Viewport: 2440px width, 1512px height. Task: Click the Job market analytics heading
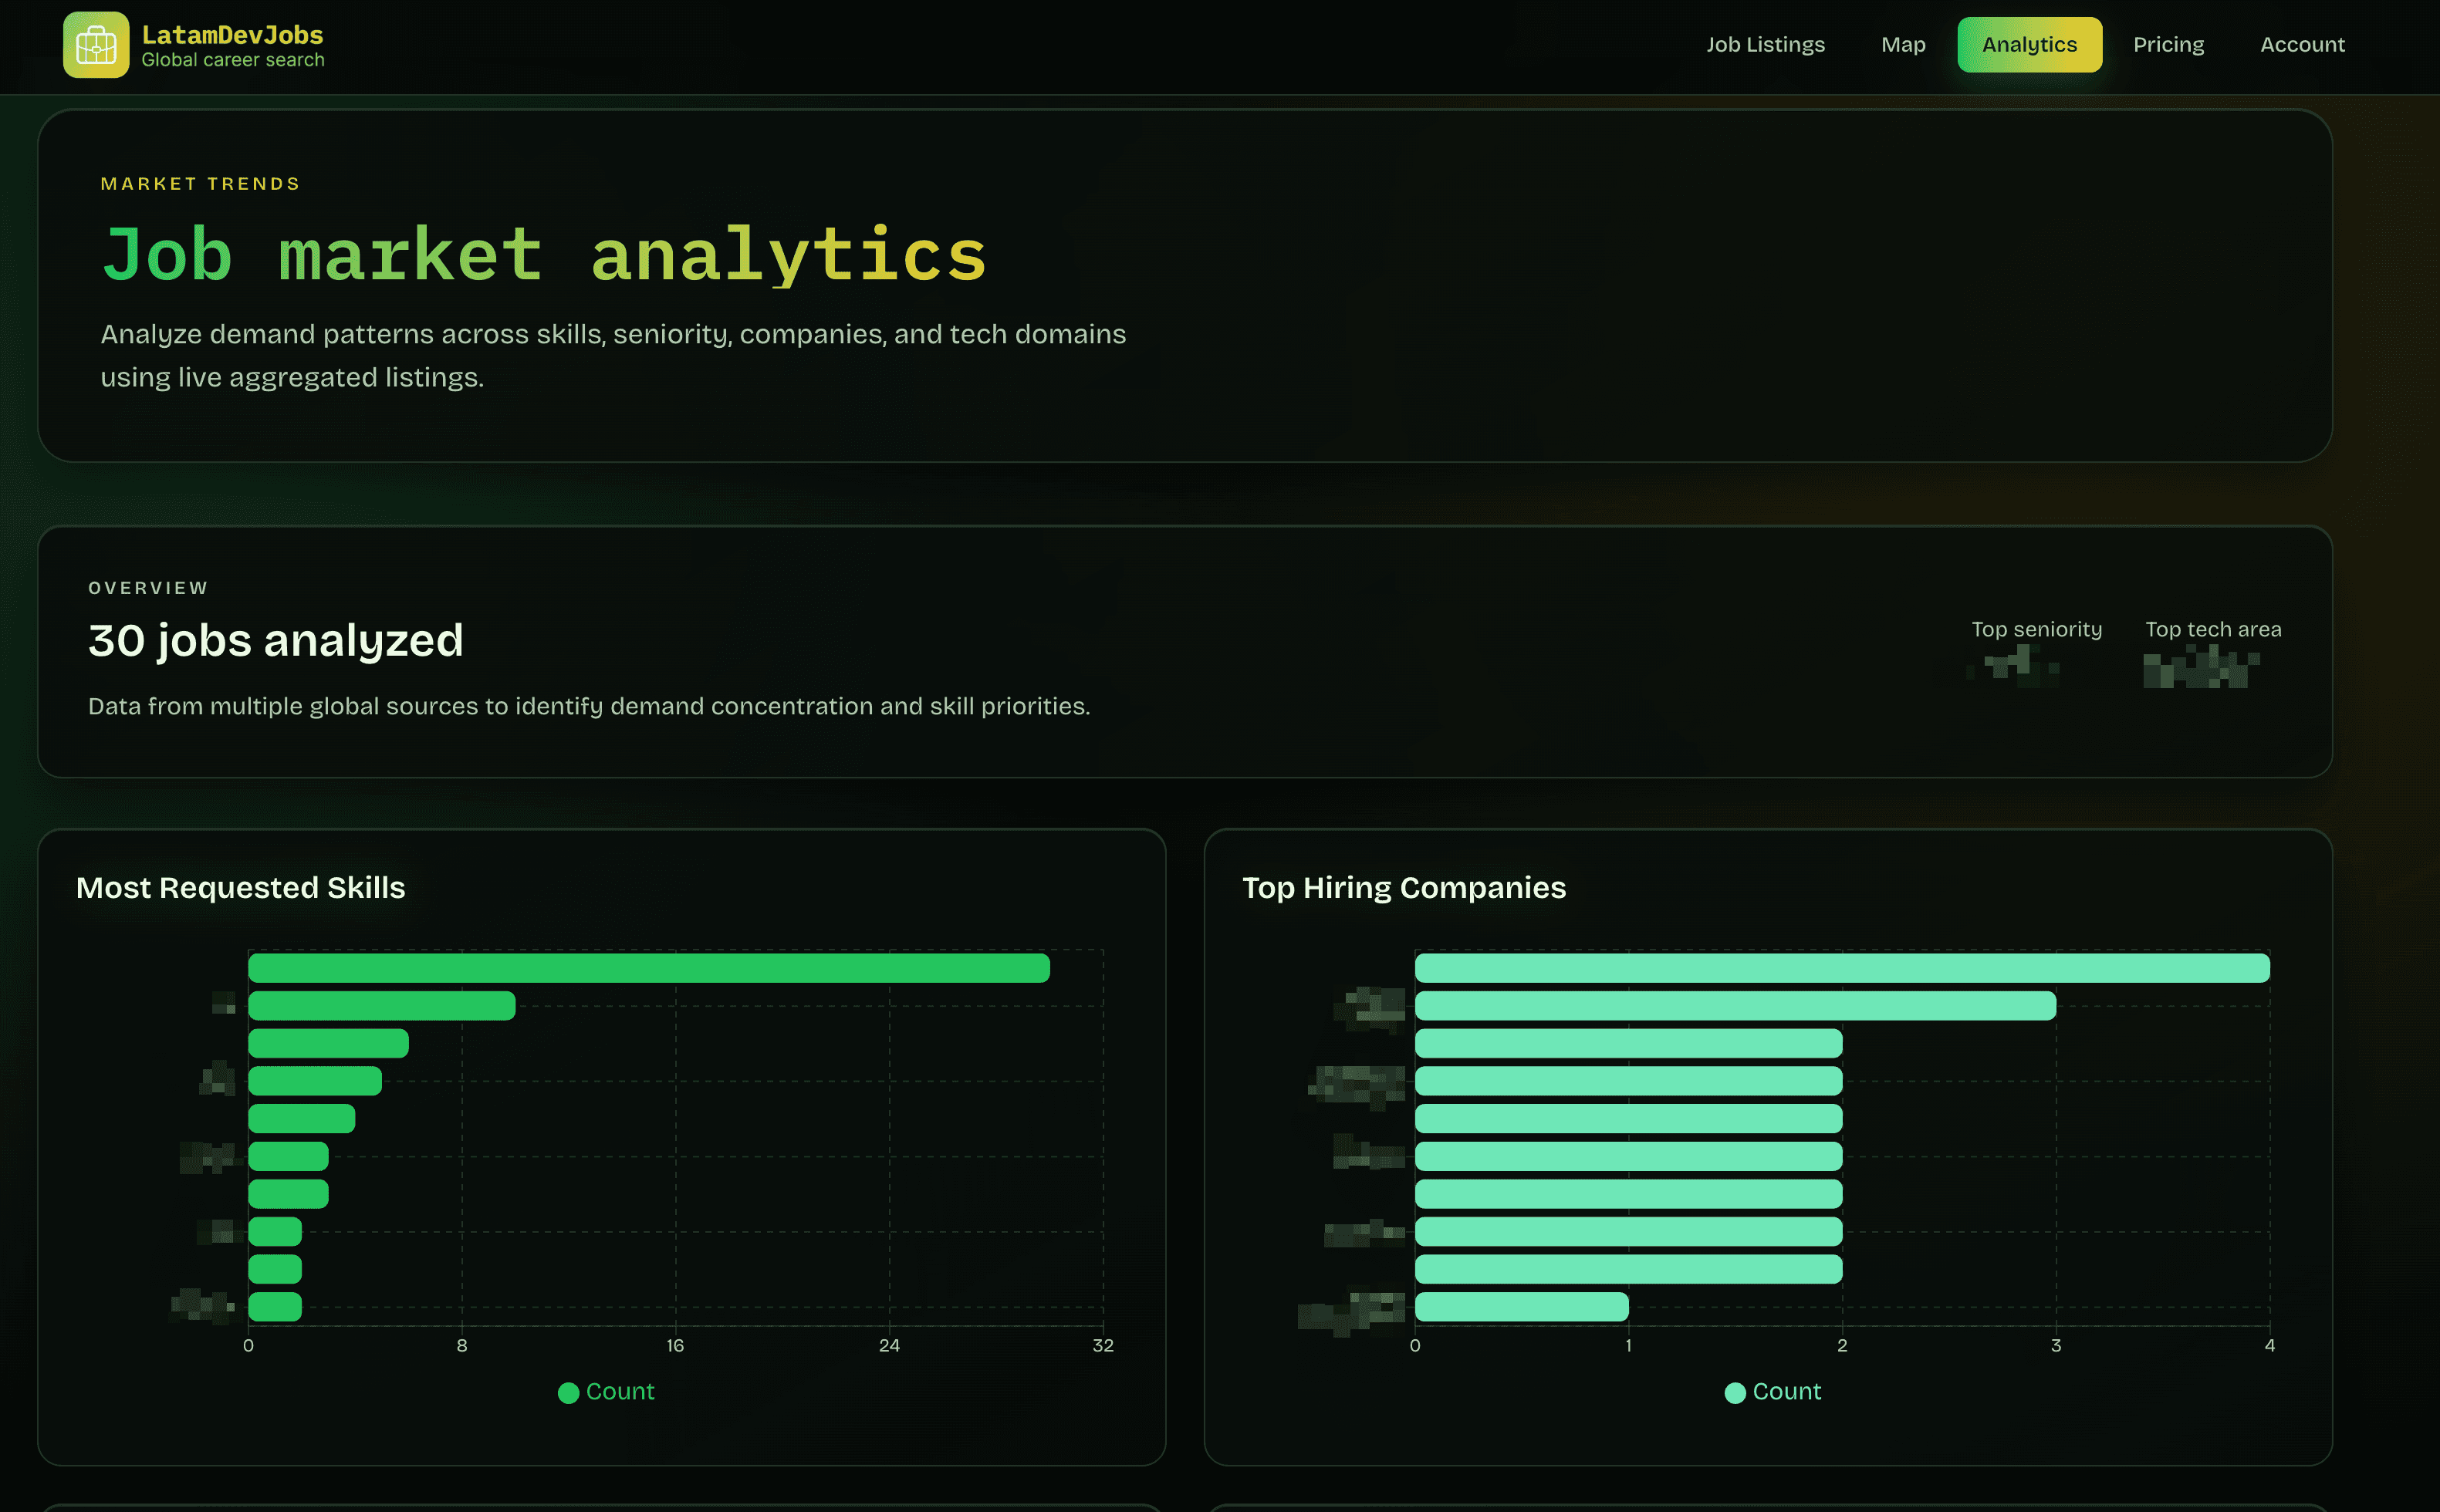[x=543, y=256]
